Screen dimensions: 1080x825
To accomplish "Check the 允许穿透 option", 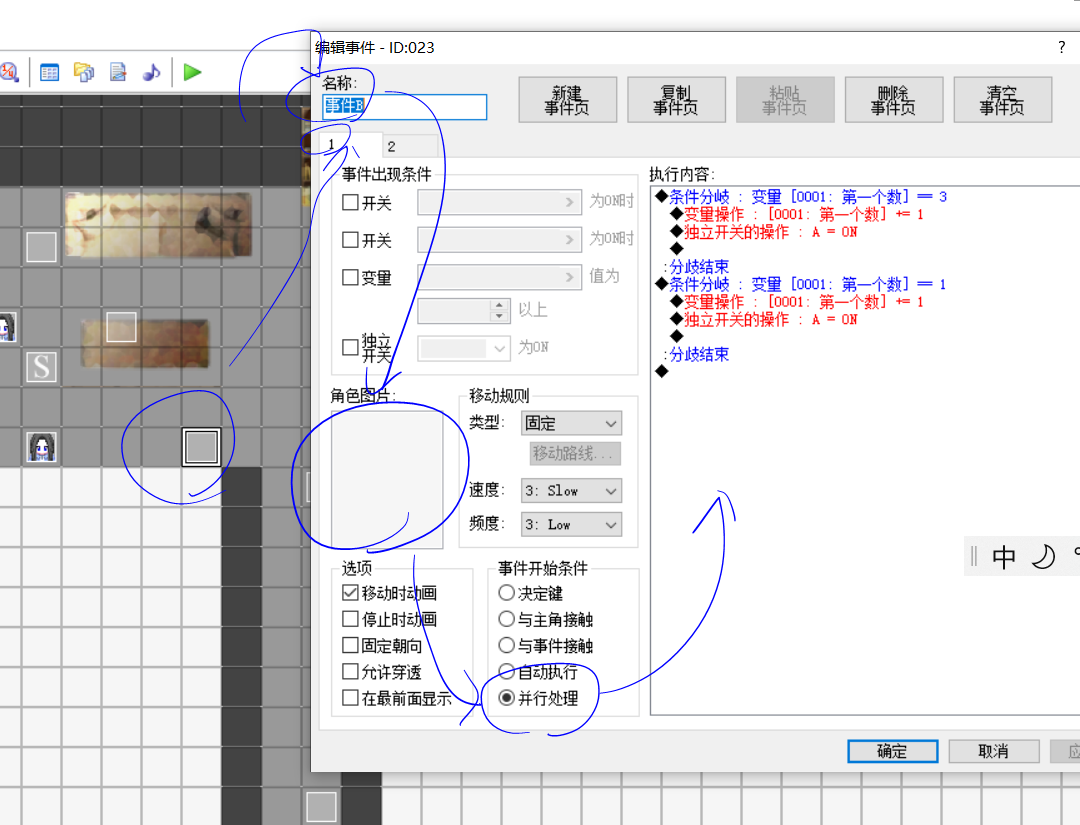I will [x=350, y=671].
